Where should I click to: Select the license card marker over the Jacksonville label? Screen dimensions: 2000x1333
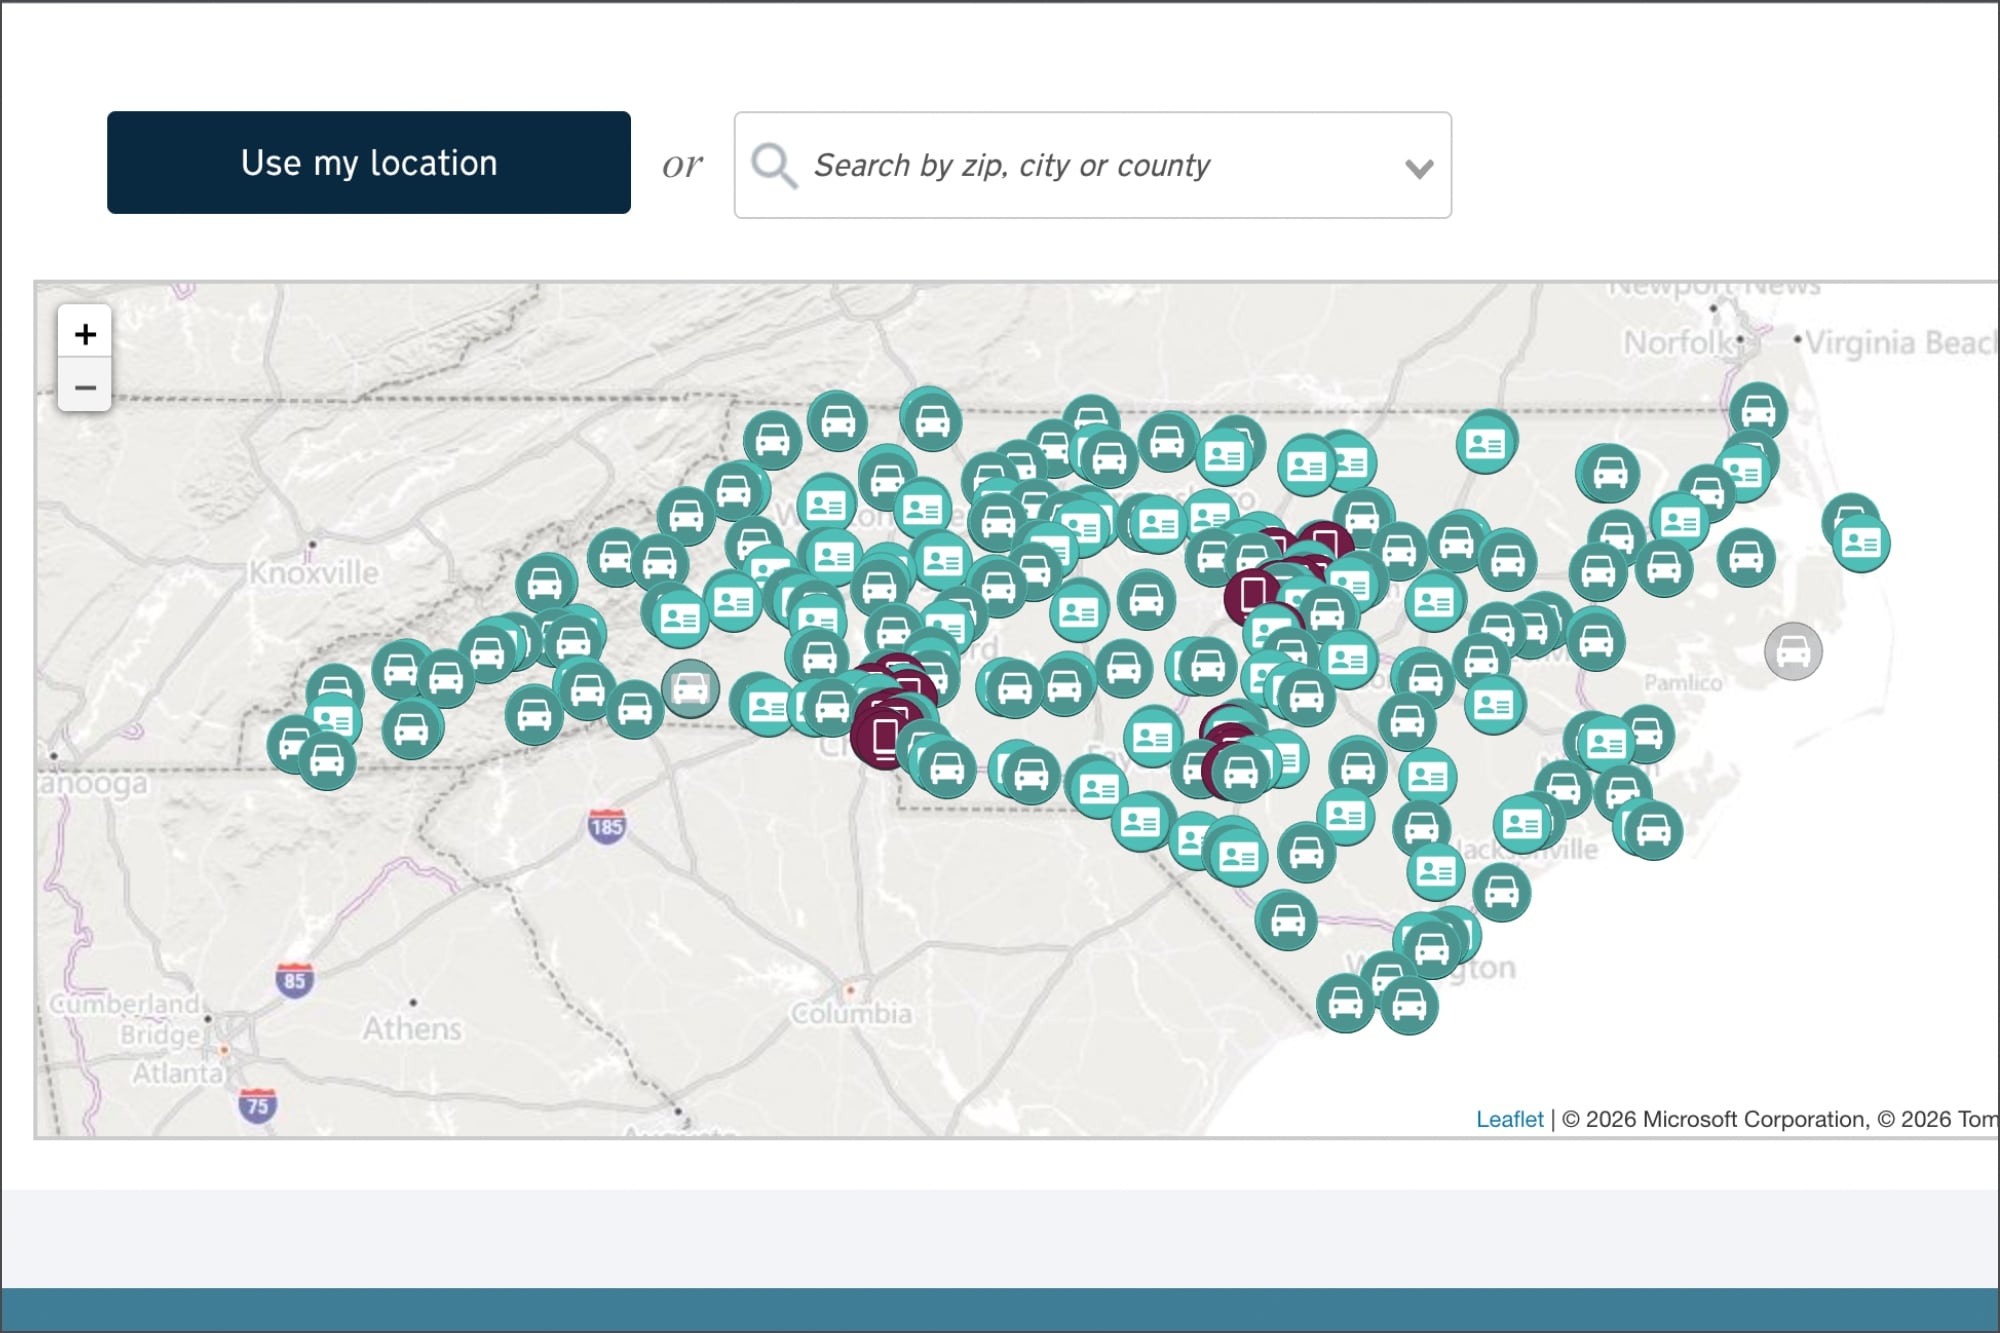coord(1521,824)
